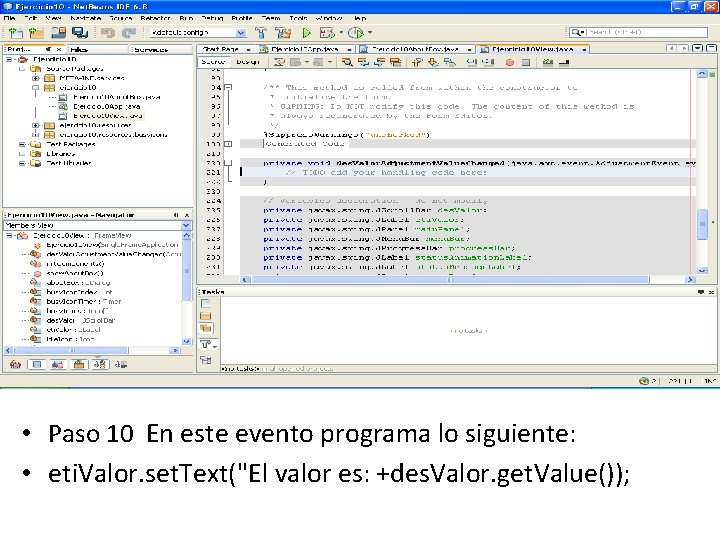Collapse the javadoc comment fold at line 94
Image resolution: width=720 pixels, height=540 pixels.
[x=228, y=87]
